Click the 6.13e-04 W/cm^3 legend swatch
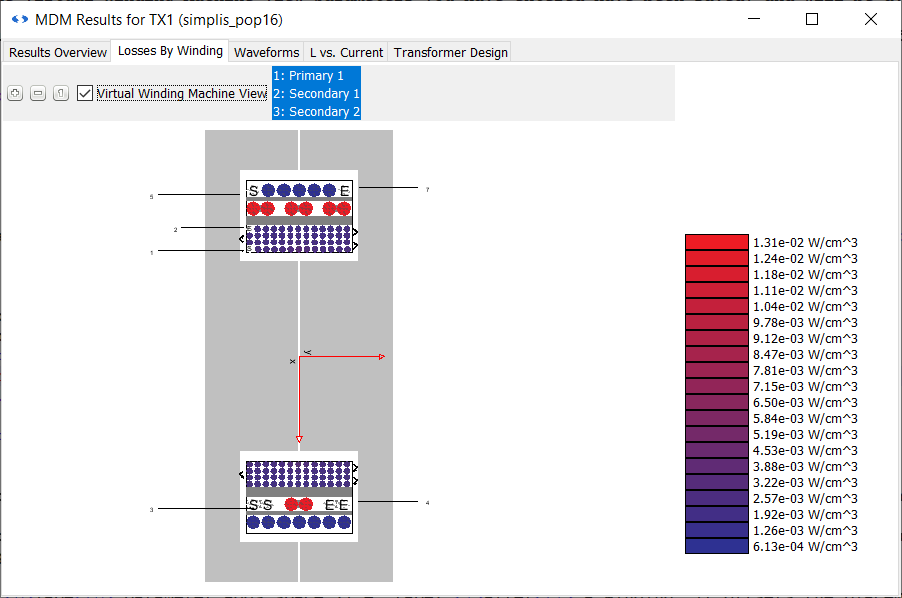Viewport: 902px width, 598px height. 716,546
